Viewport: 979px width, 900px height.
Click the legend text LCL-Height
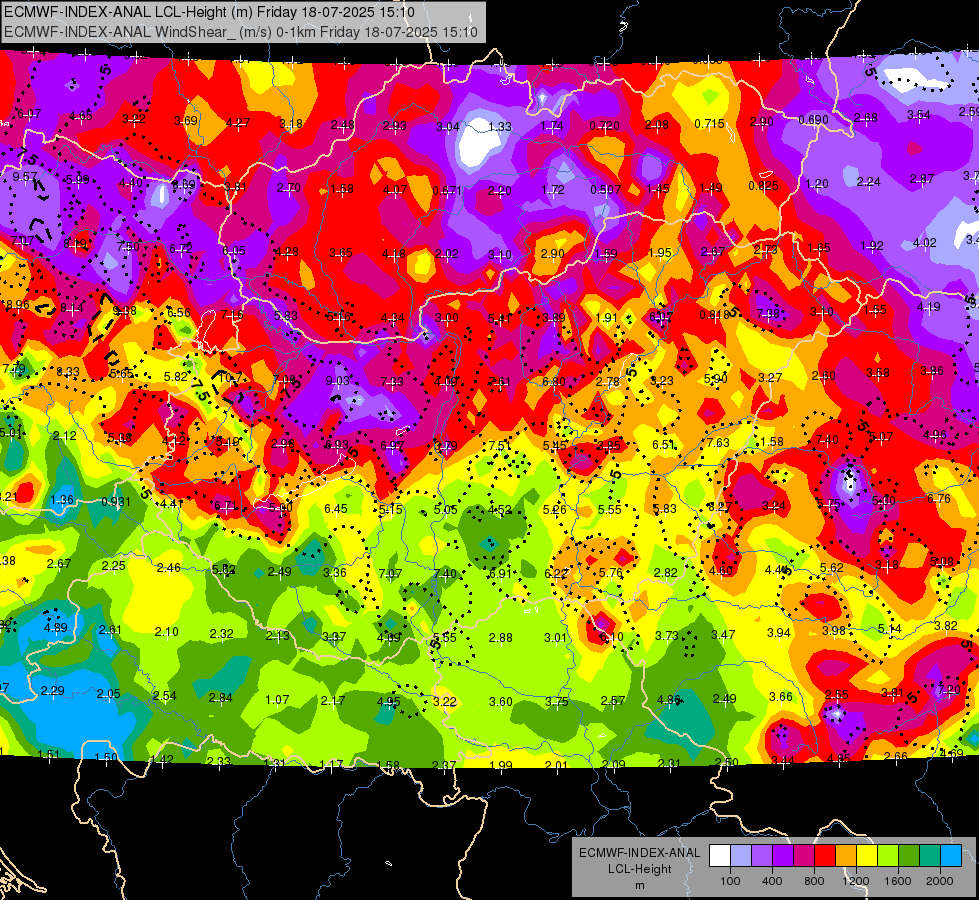coord(639,869)
